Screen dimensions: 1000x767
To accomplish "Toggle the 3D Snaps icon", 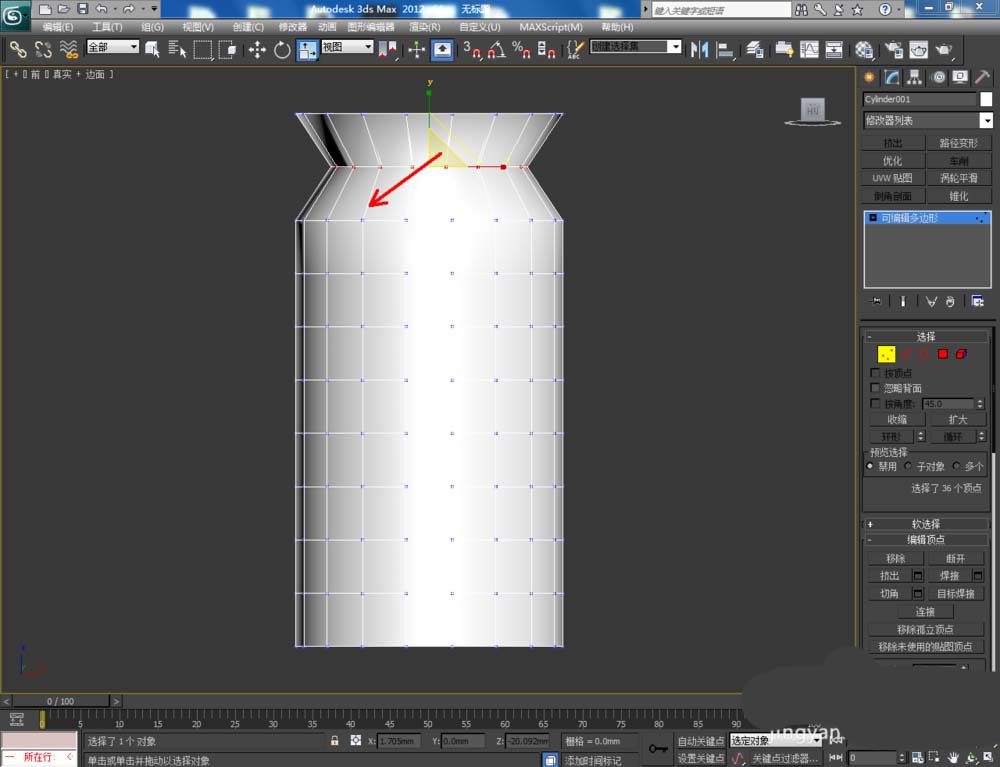I will click(471, 50).
